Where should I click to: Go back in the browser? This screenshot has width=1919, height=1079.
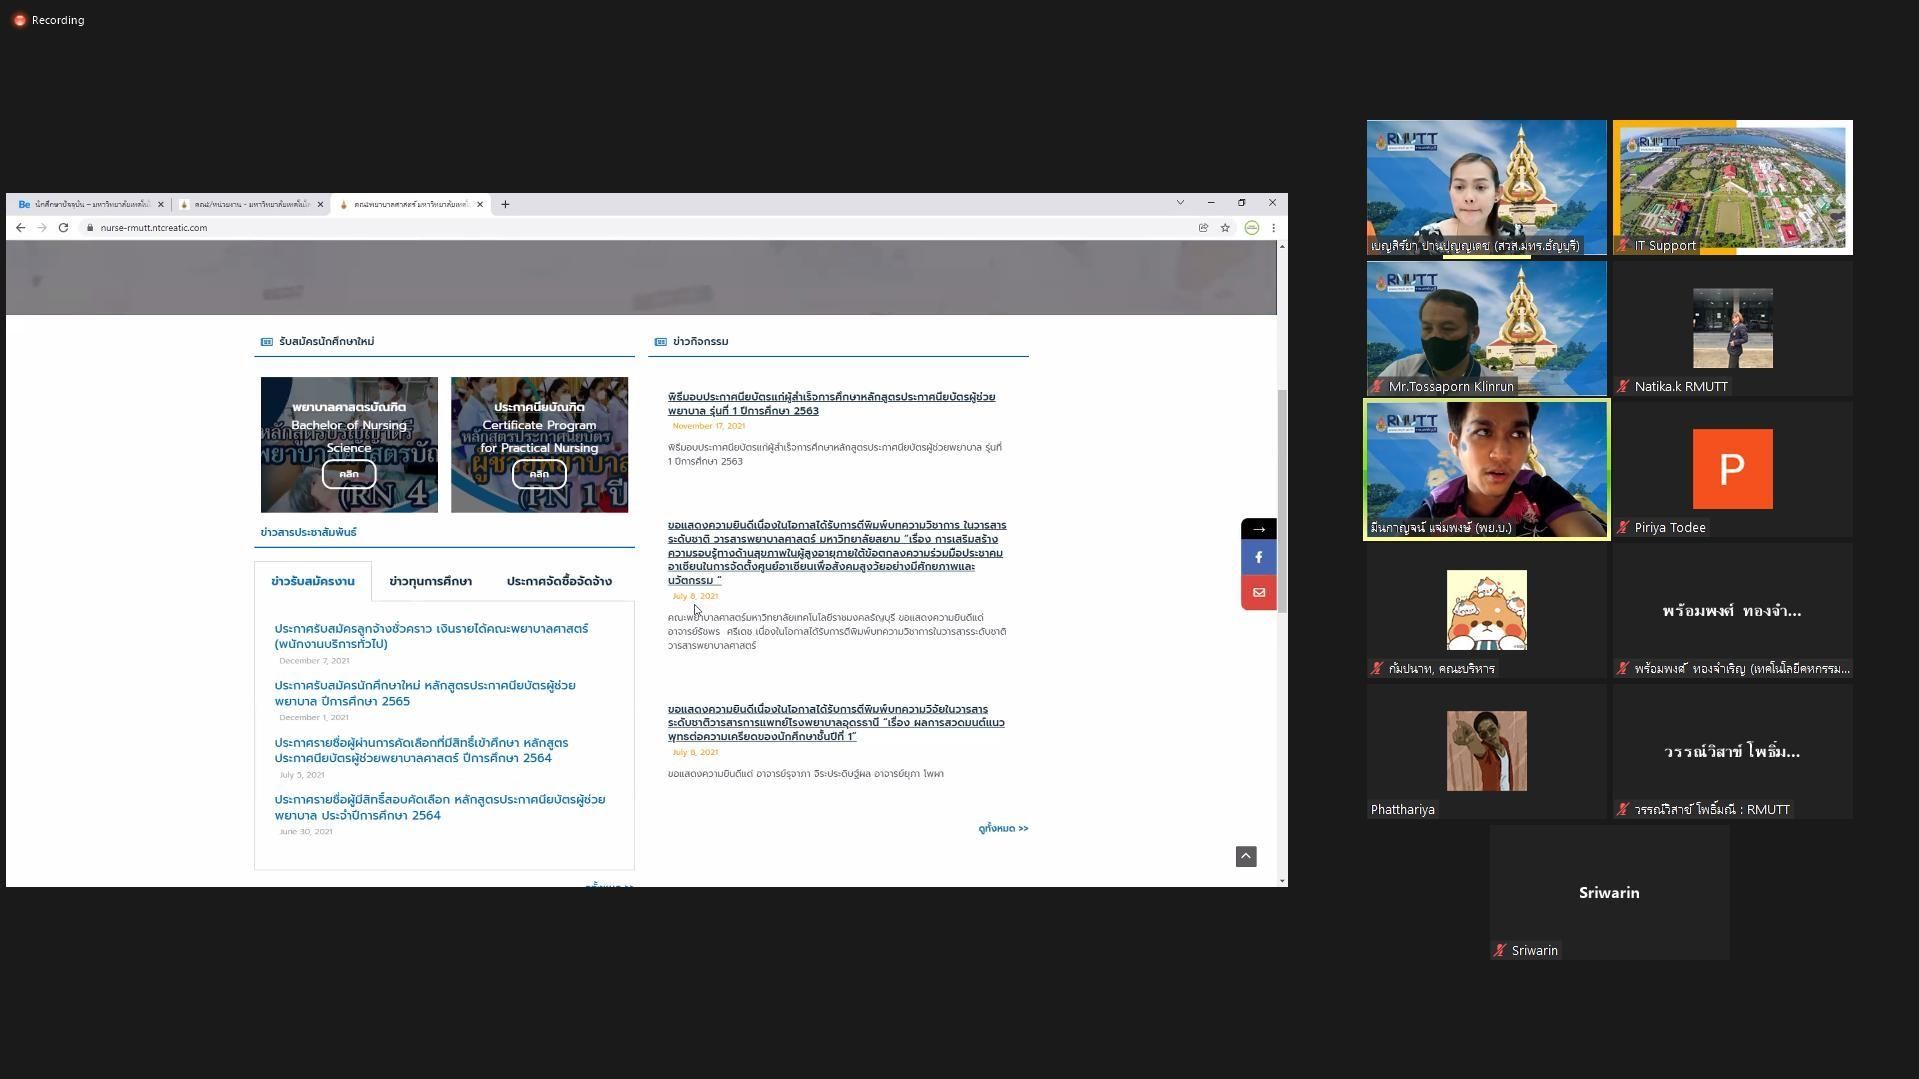pyautogui.click(x=20, y=228)
